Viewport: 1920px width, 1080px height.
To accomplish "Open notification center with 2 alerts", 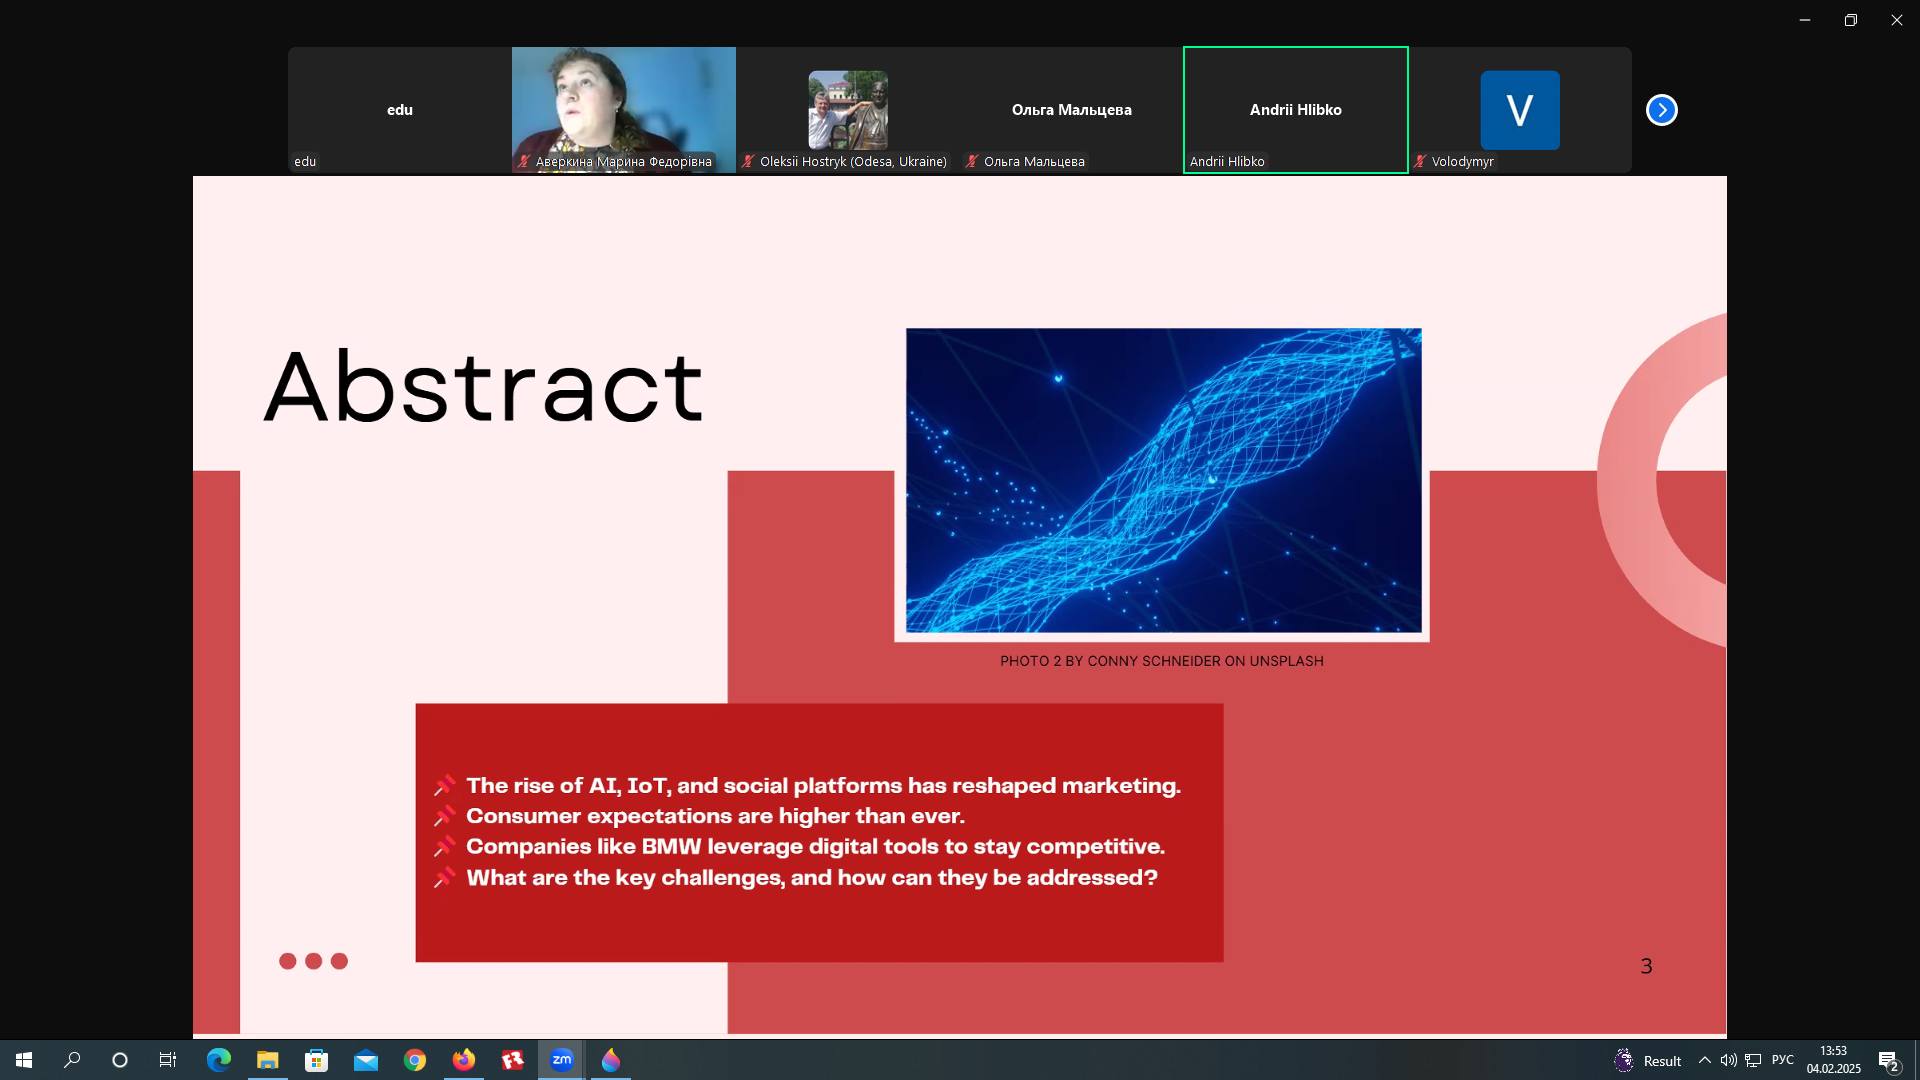I will click(x=1888, y=1061).
